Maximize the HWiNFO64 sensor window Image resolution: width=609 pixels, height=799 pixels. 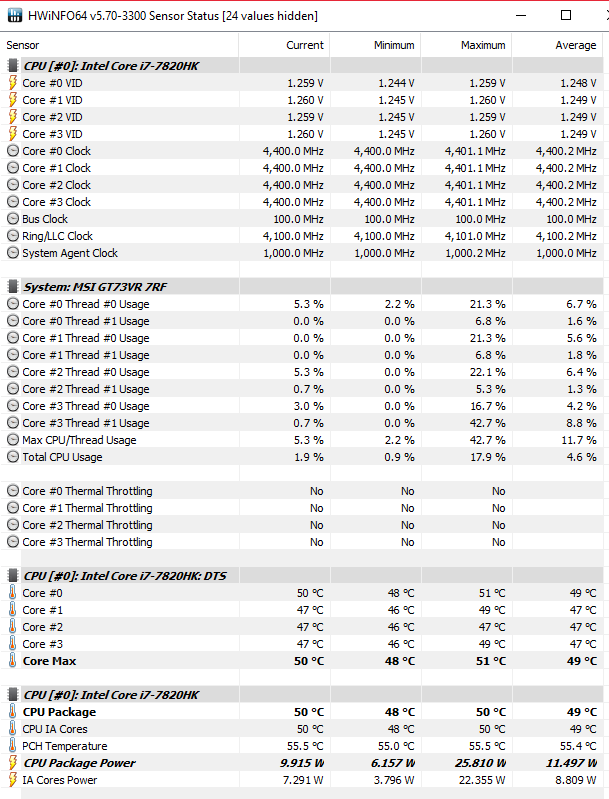566,15
